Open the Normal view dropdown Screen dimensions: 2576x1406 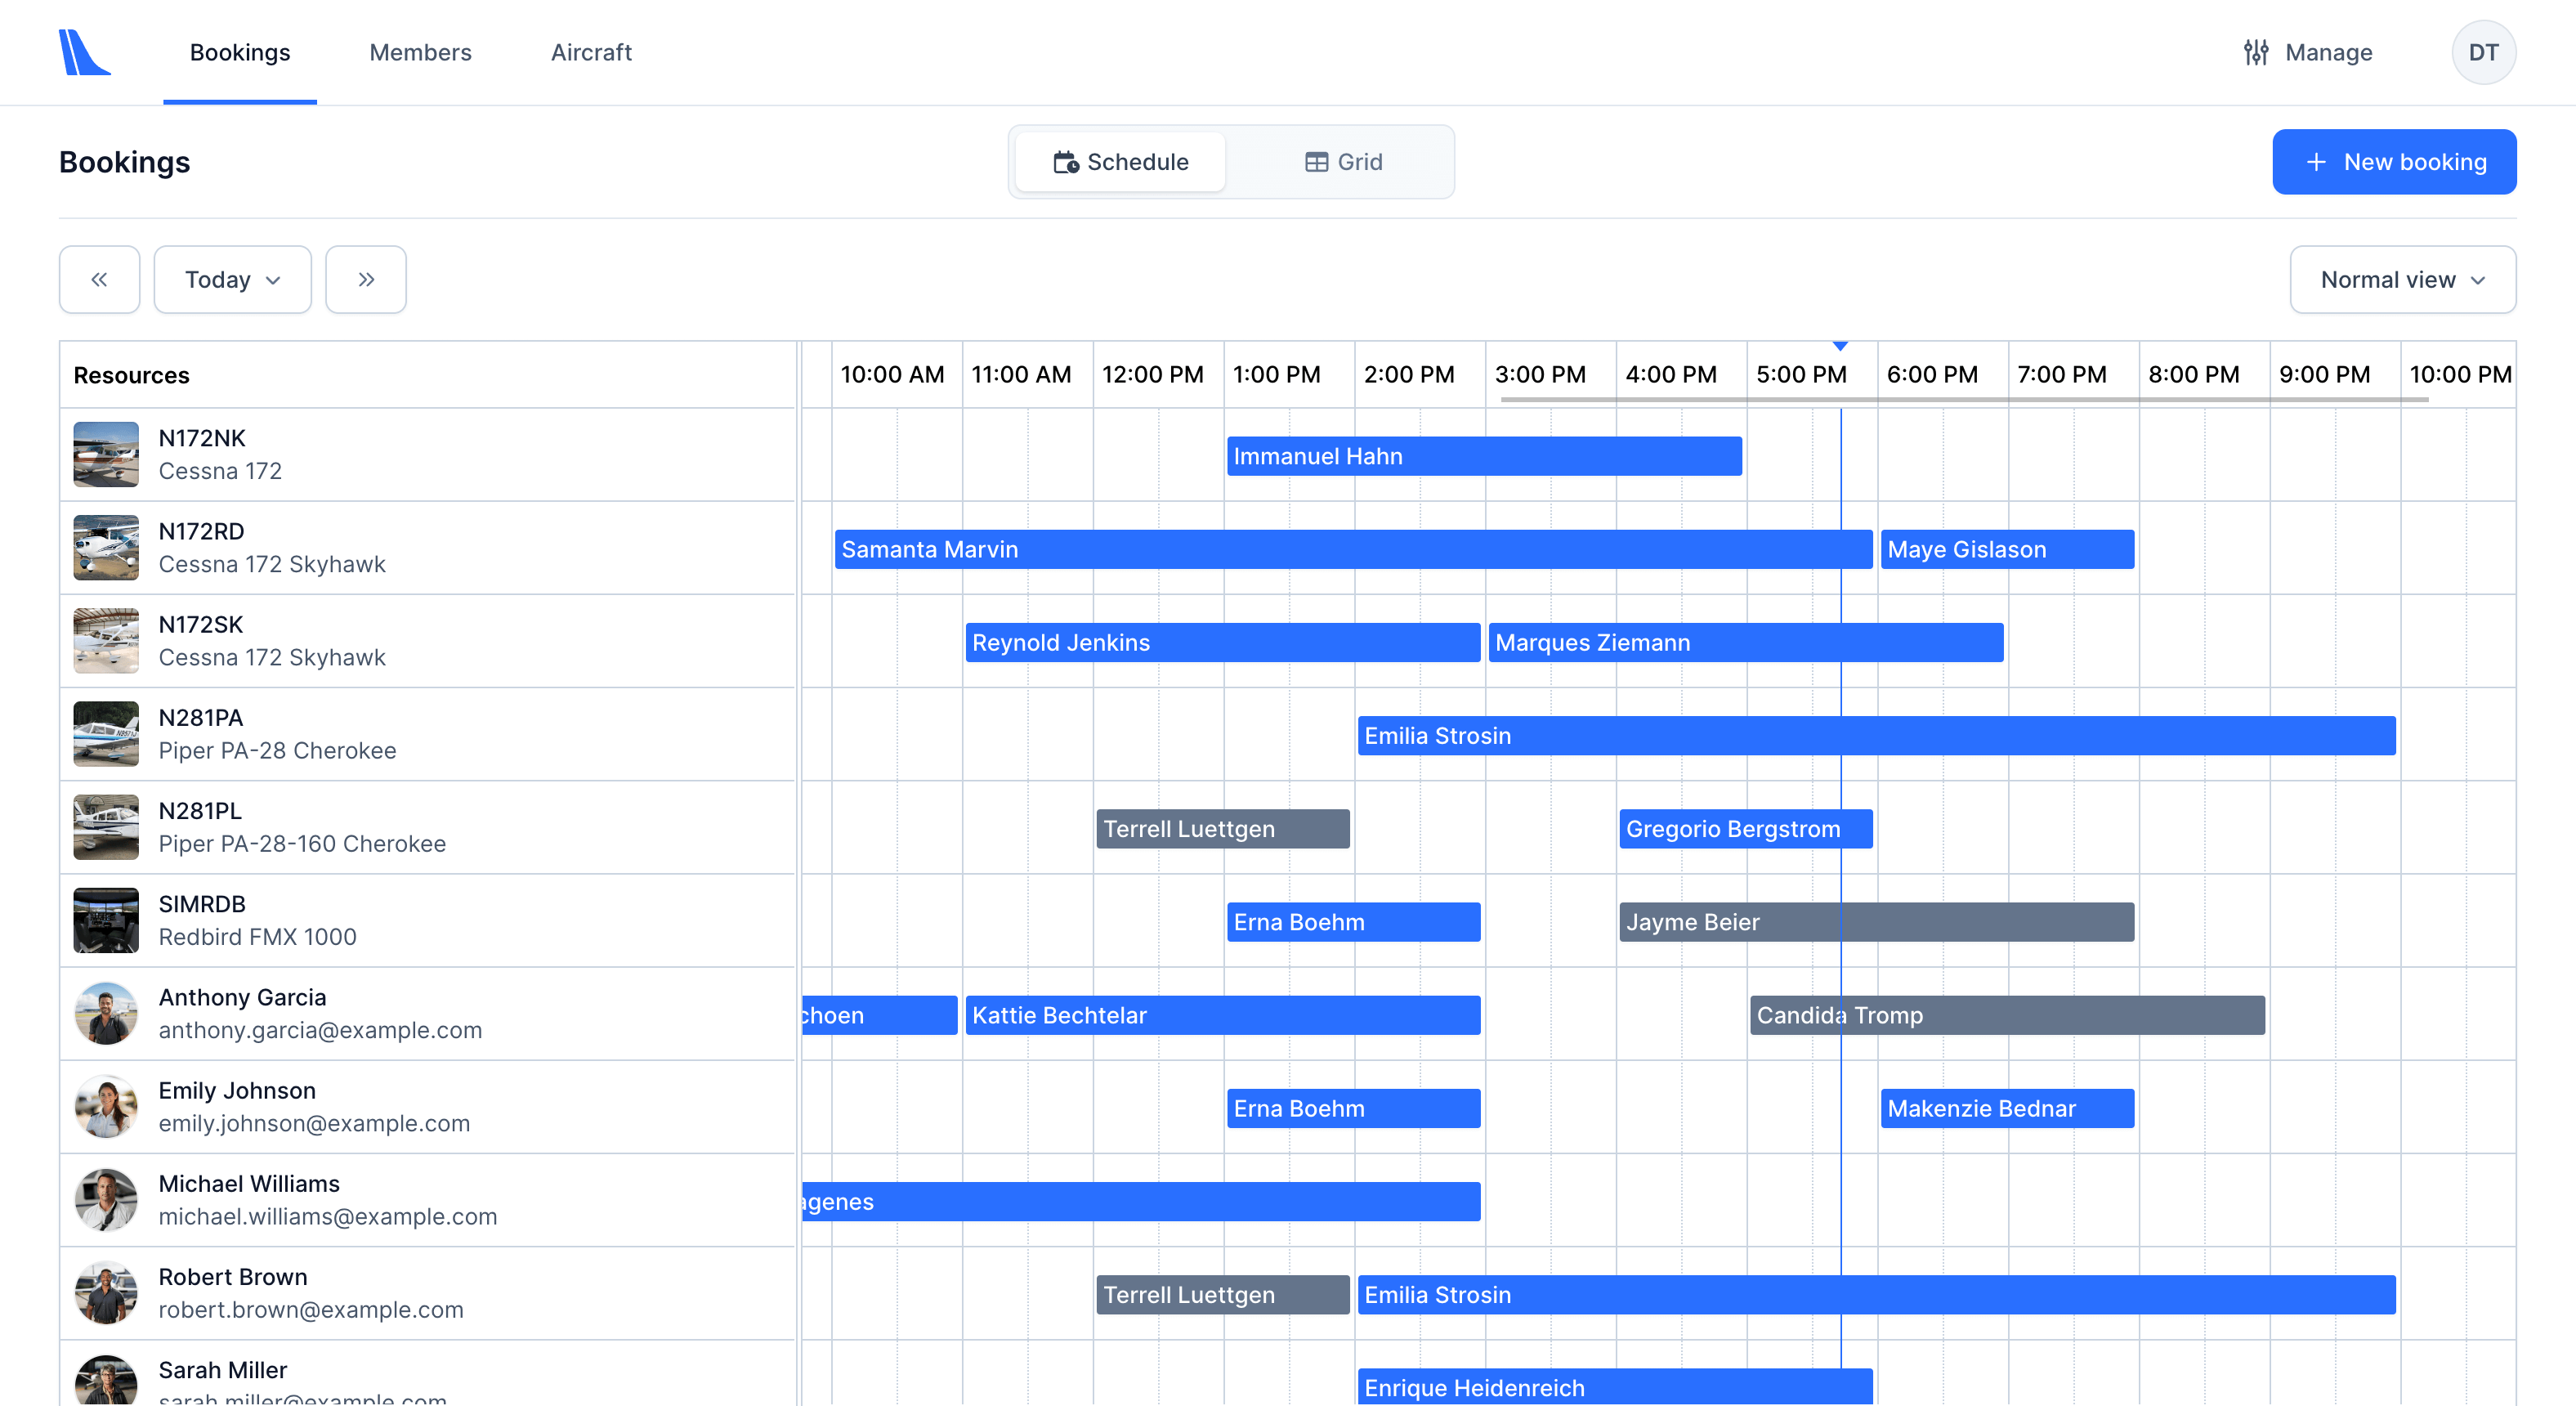[2402, 279]
